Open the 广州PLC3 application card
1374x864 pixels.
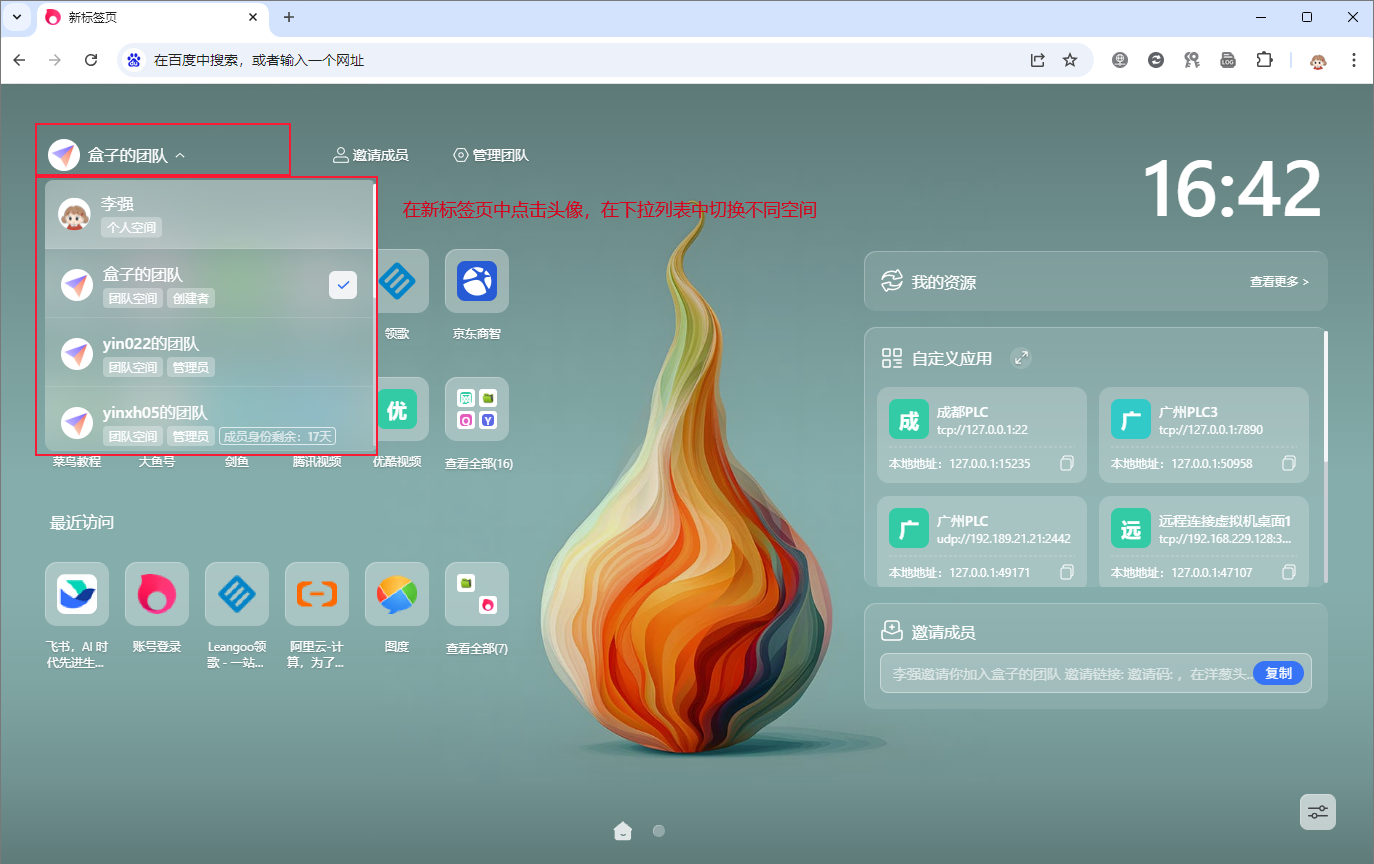(x=1204, y=435)
